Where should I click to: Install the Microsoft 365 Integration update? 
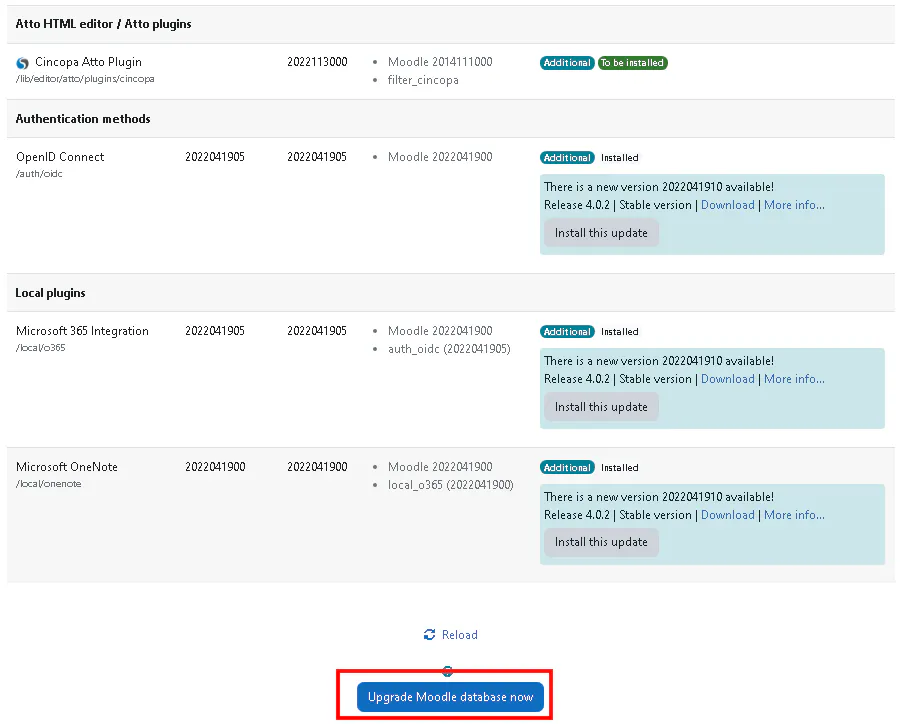pyautogui.click(x=601, y=407)
